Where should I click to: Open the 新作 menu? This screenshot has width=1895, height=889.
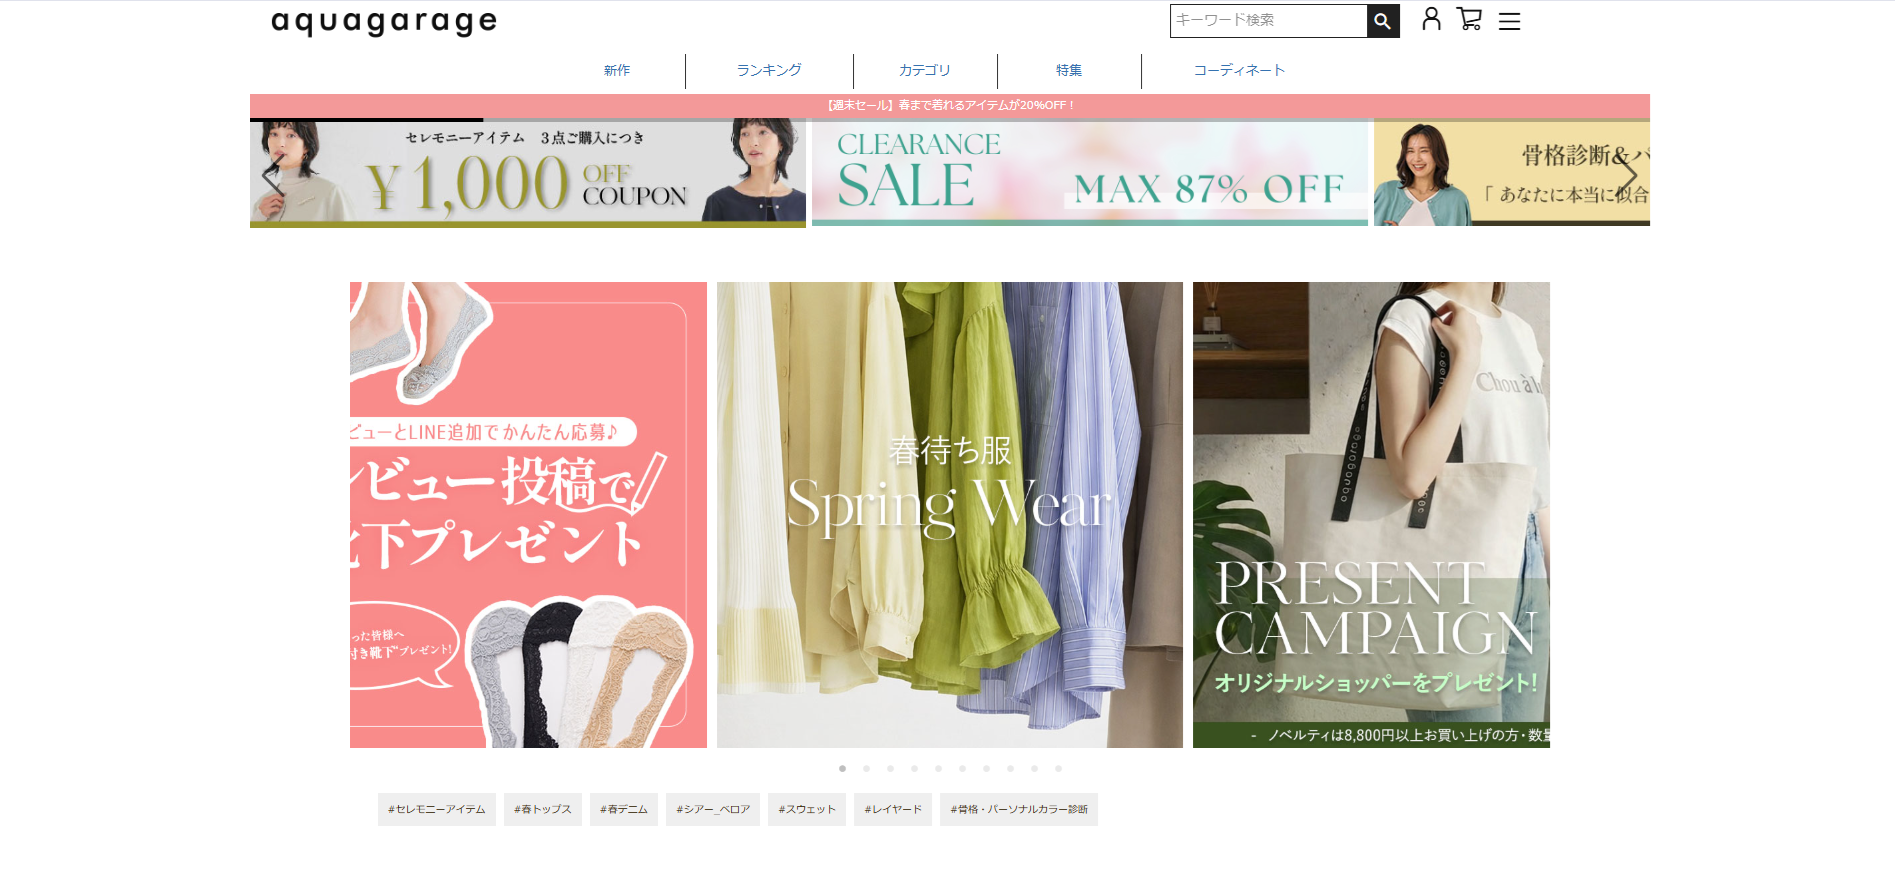pos(617,71)
